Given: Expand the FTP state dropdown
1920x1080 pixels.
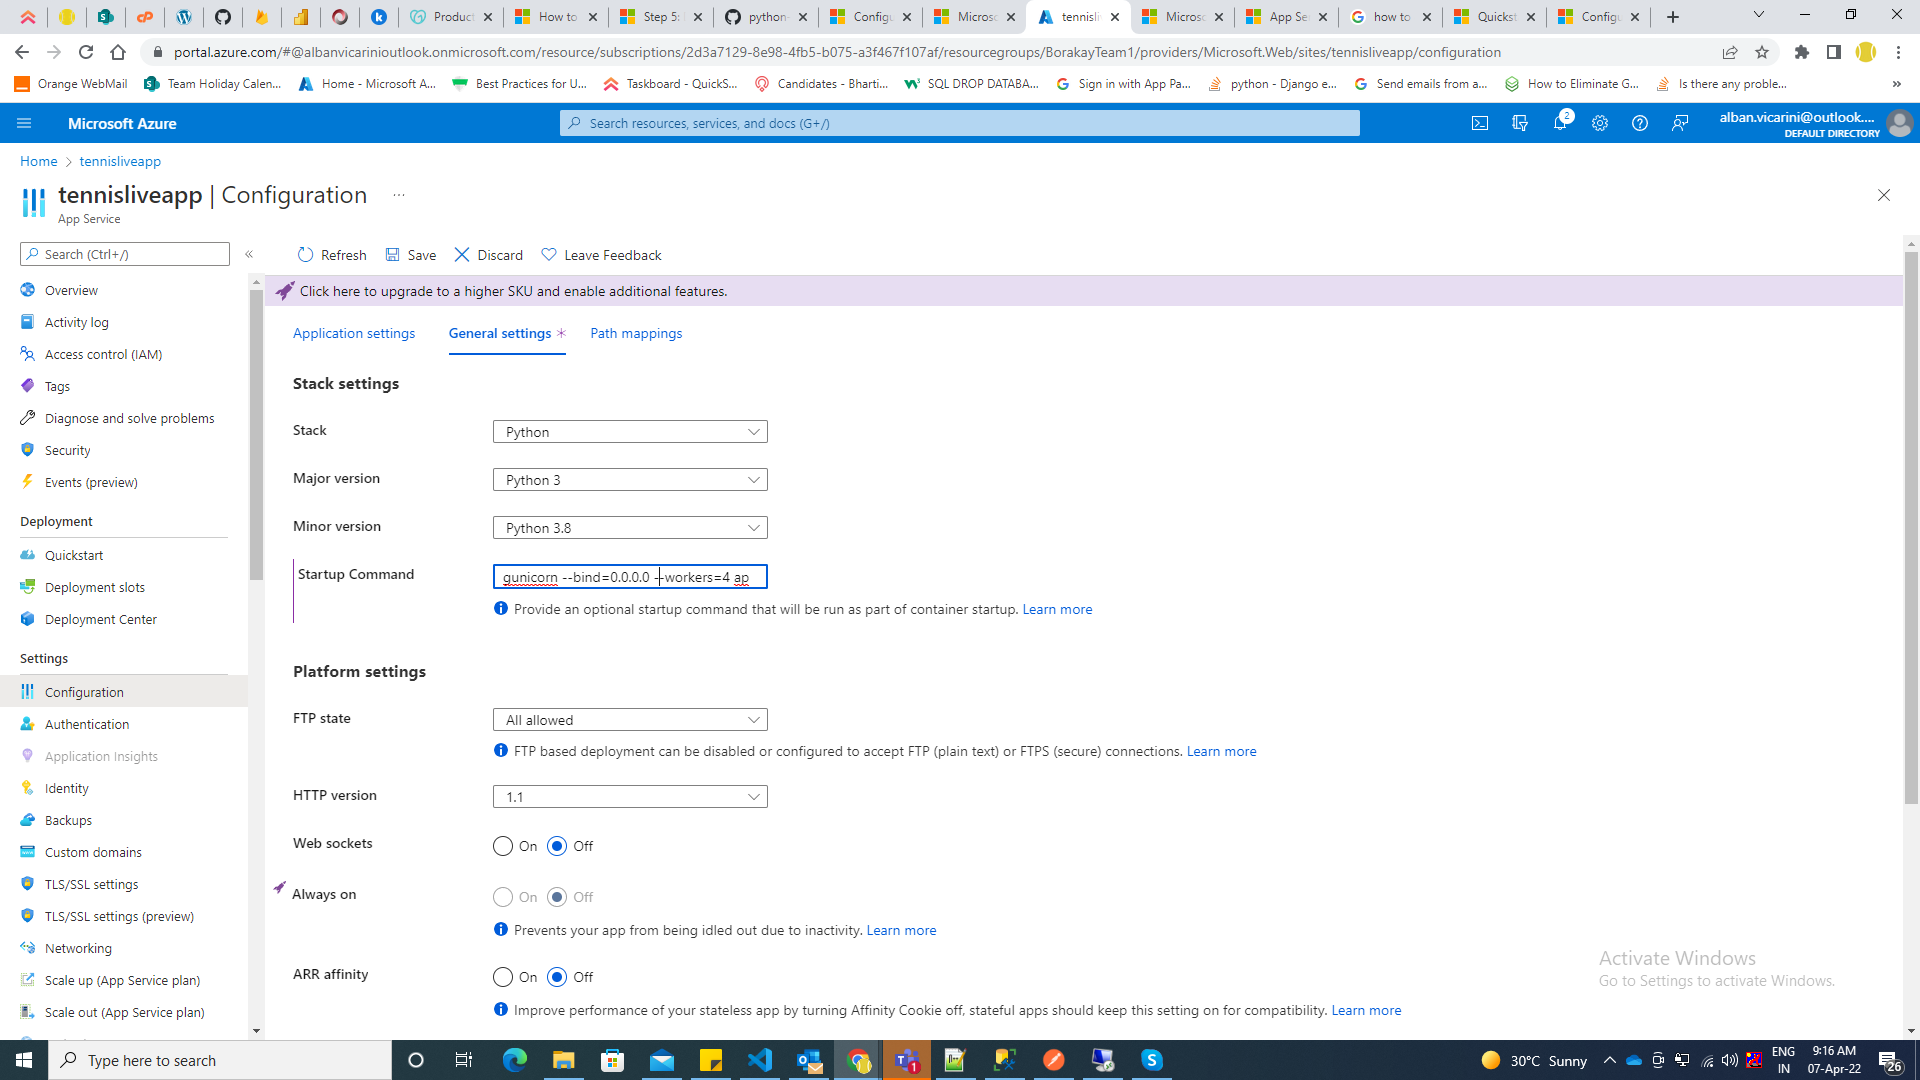Looking at the screenshot, I should pos(630,720).
